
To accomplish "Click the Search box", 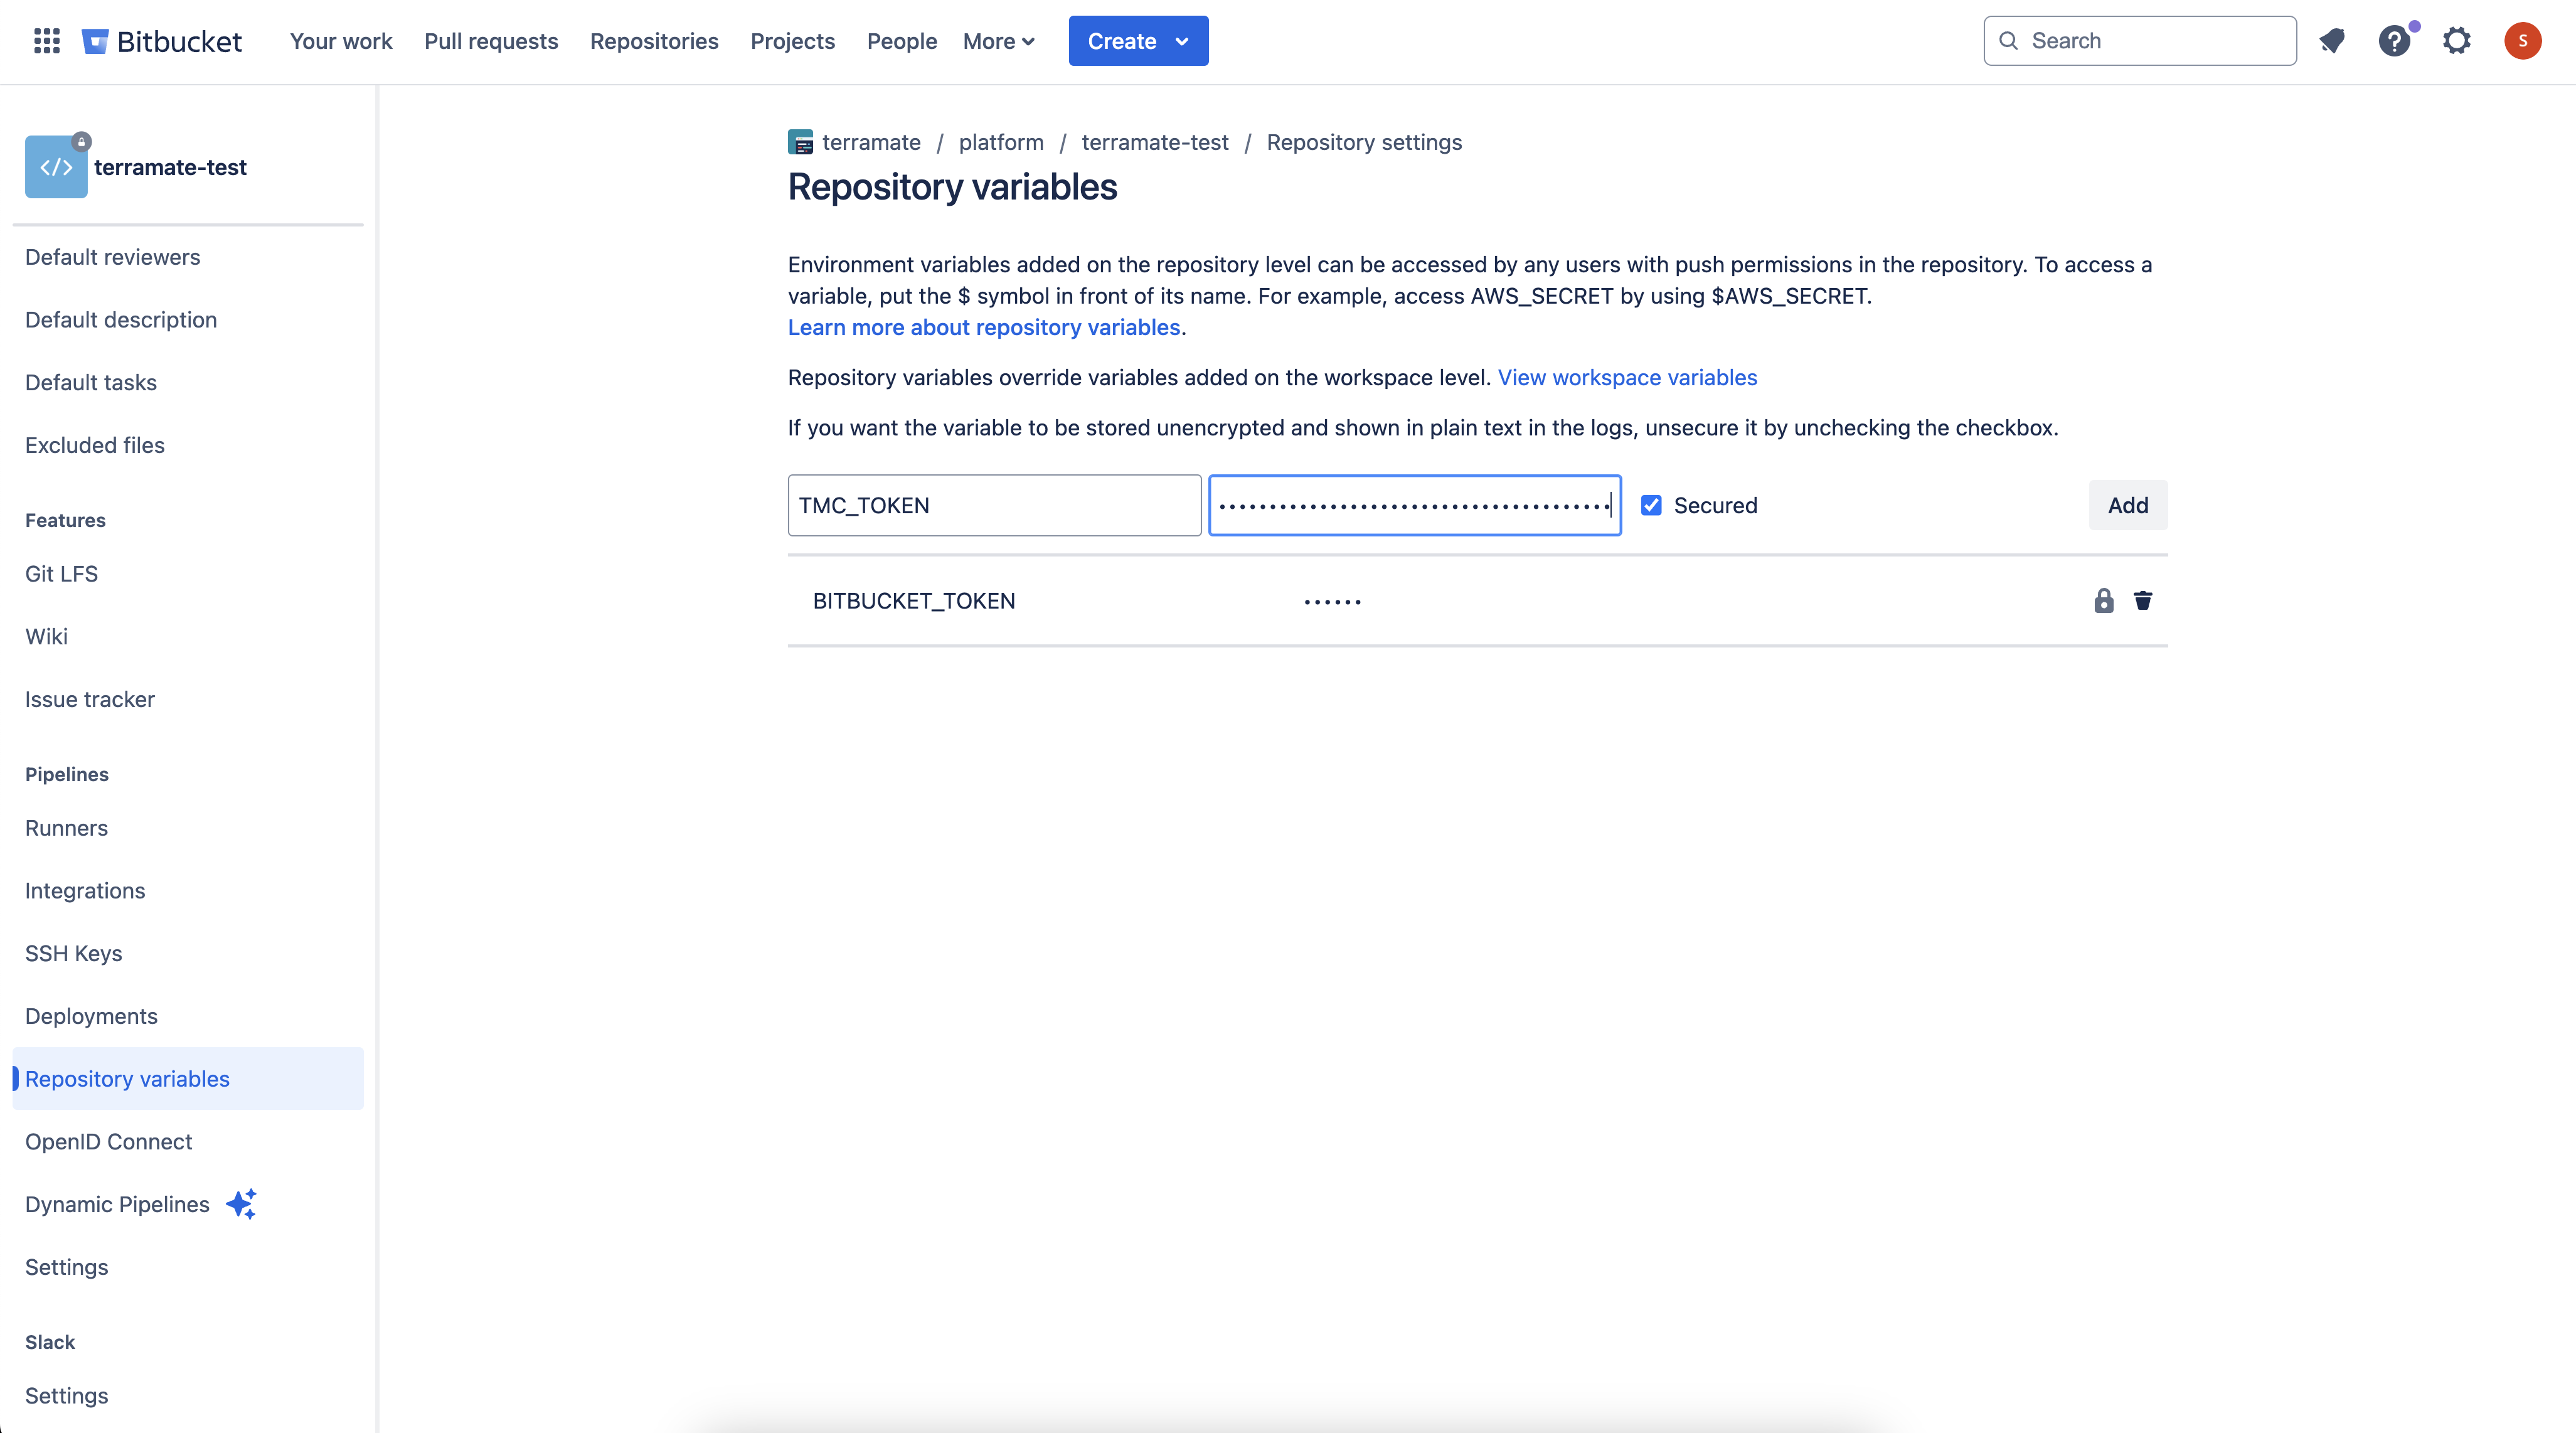I will pos(2140,41).
